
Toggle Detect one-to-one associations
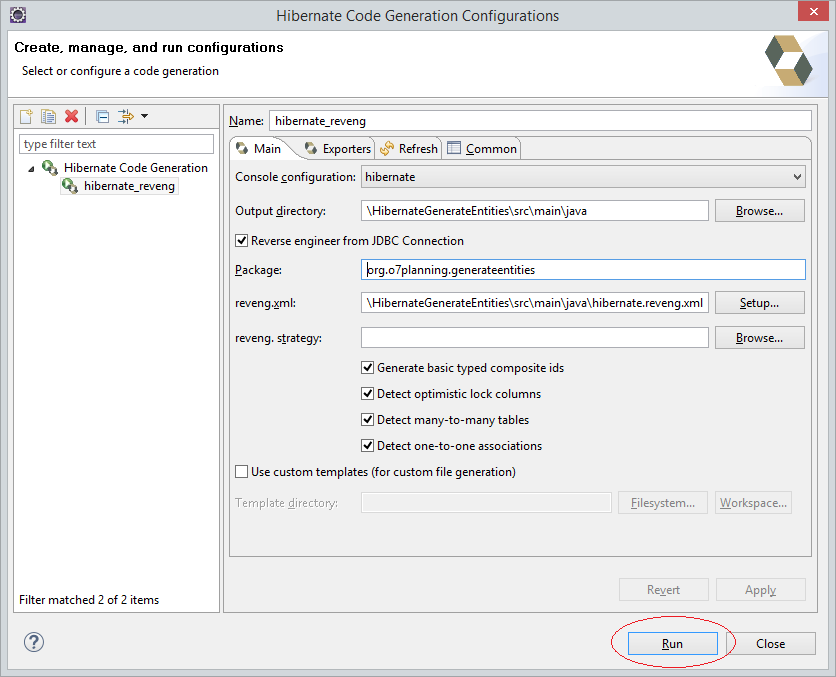click(367, 446)
